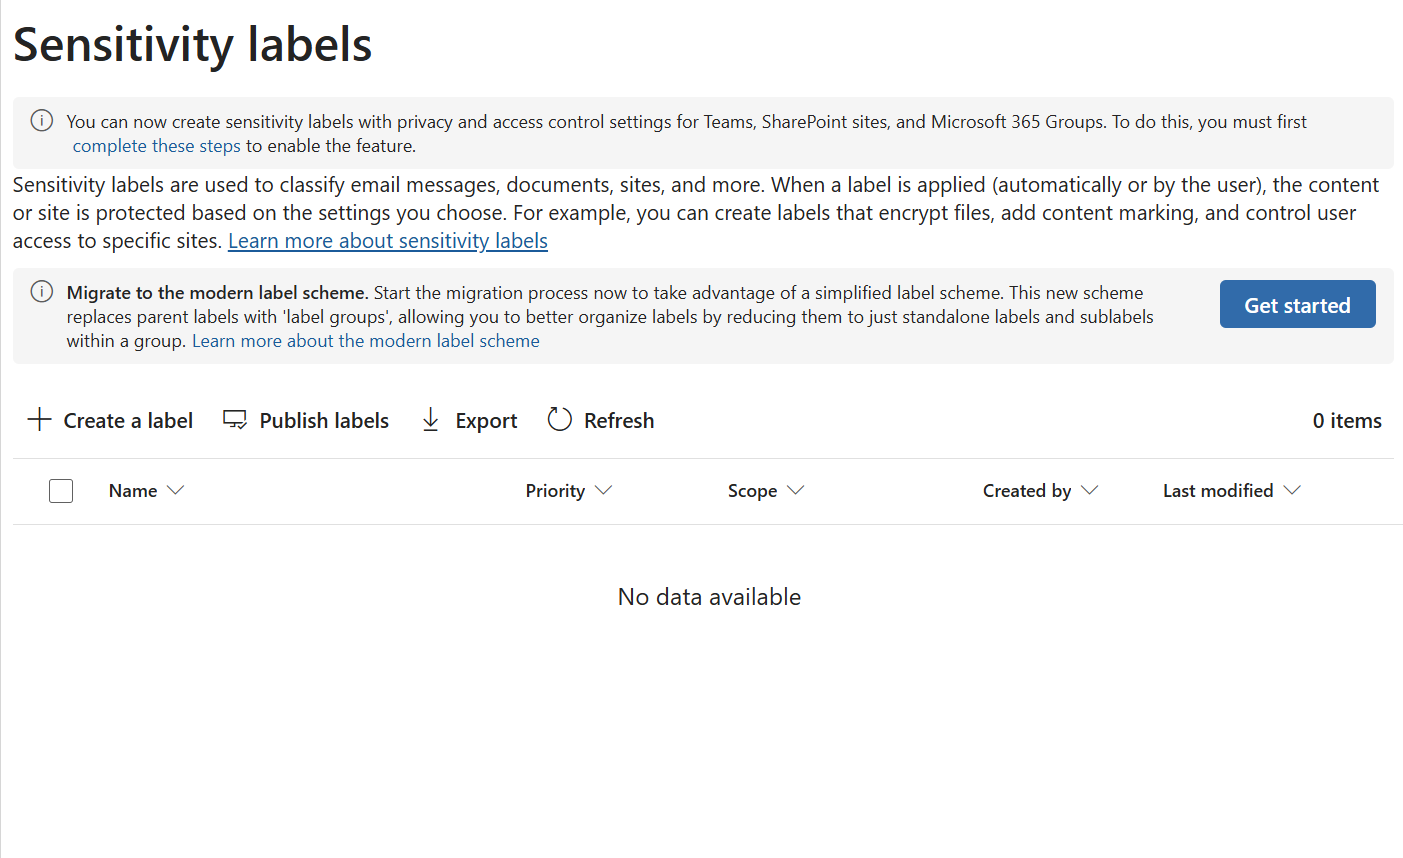The width and height of the screenshot is (1403, 858).
Task: Click the info icon in the Teams notice
Action: (42, 121)
